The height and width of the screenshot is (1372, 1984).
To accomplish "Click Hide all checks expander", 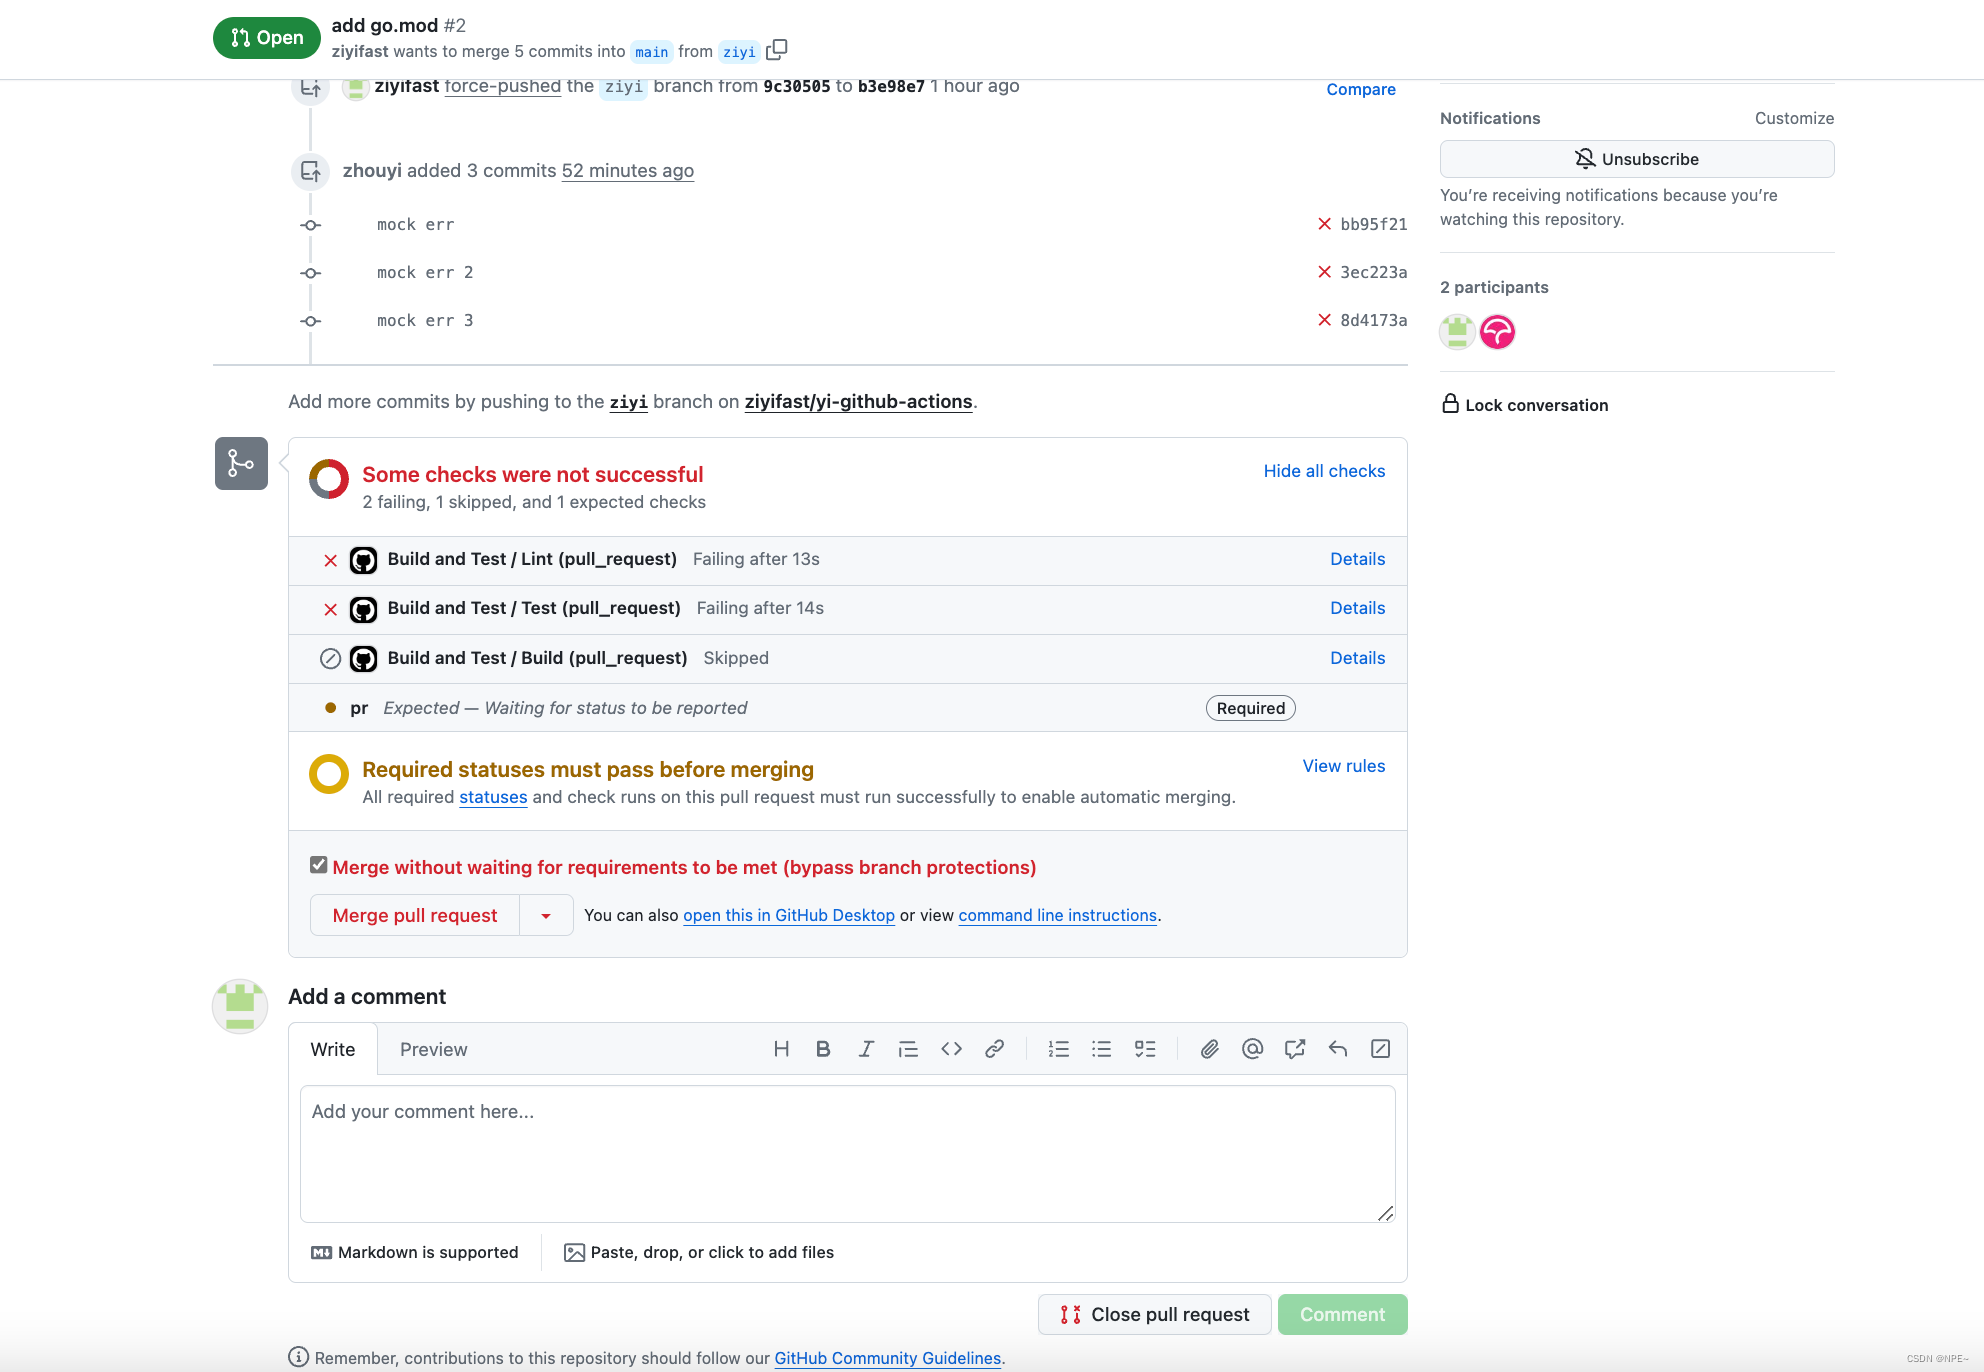I will 1324,470.
